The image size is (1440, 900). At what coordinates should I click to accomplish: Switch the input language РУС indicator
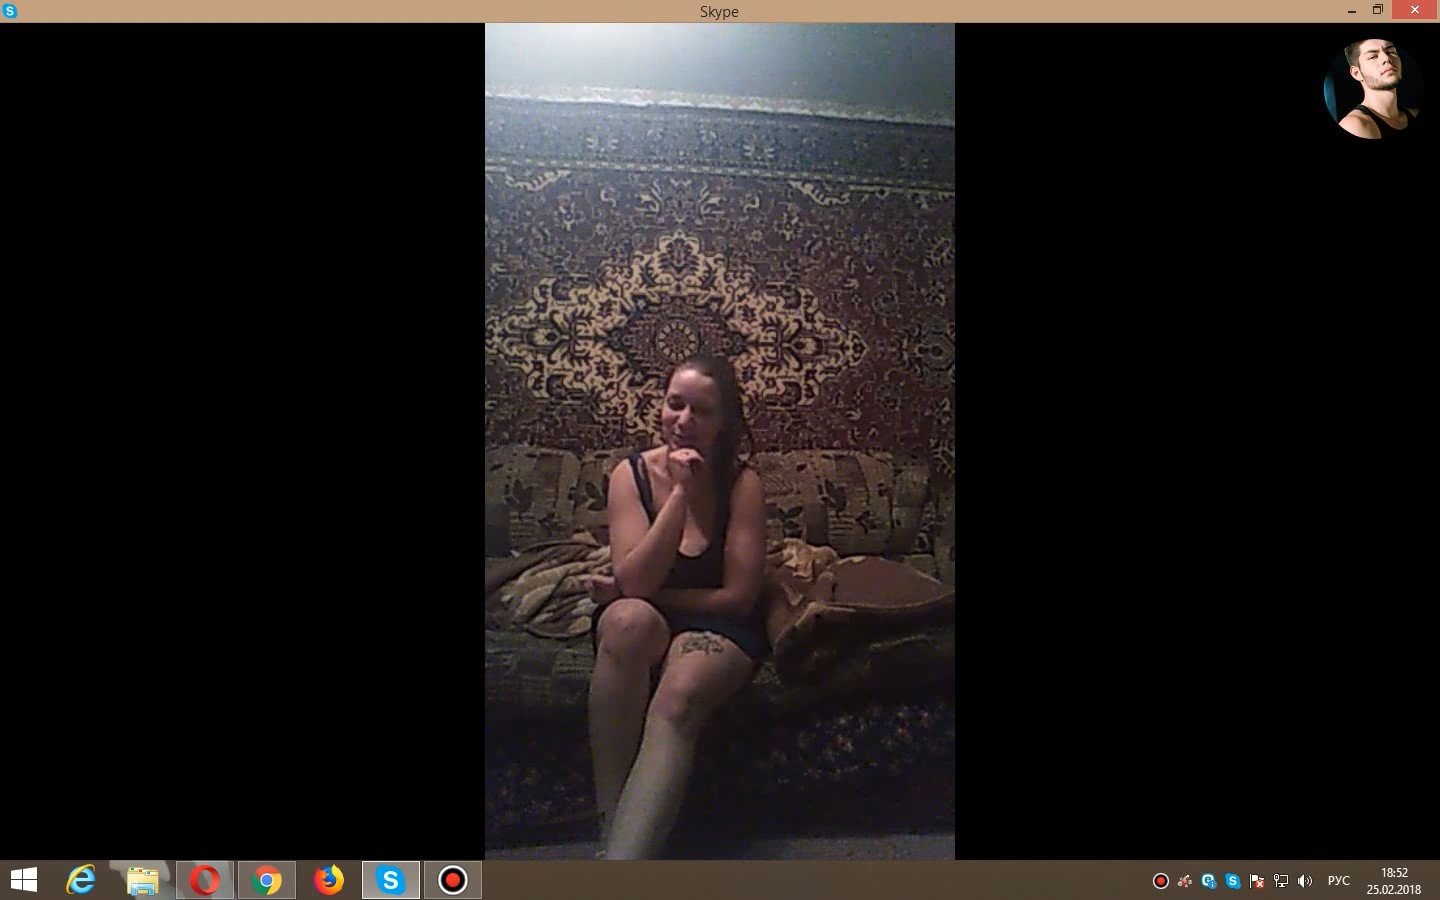pyautogui.click(x=1338, y=881)
